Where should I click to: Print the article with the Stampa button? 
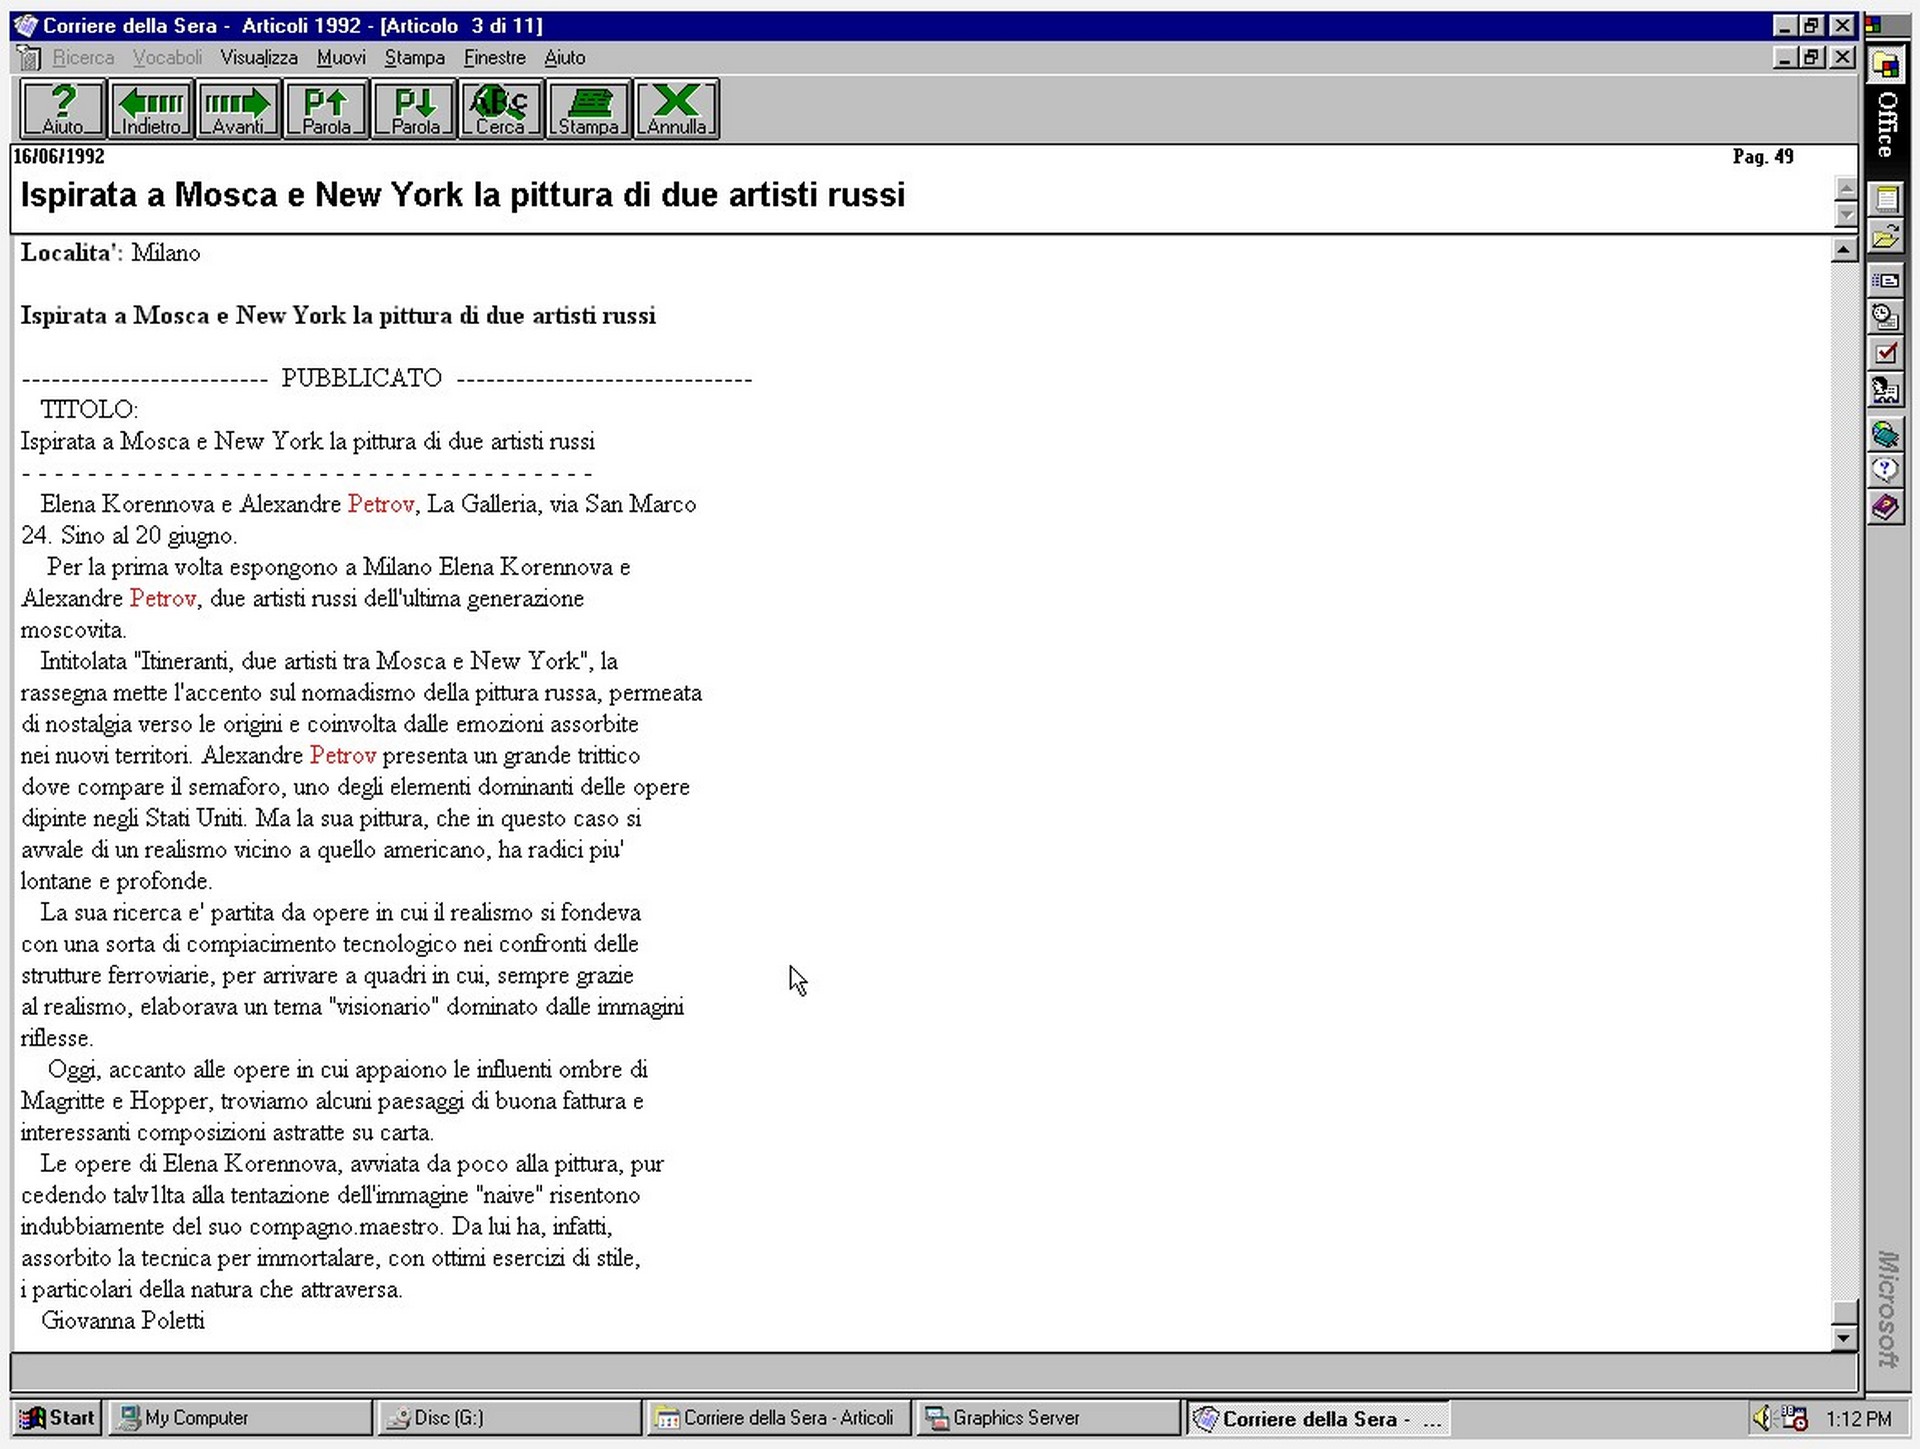click(x=588, y=109)
